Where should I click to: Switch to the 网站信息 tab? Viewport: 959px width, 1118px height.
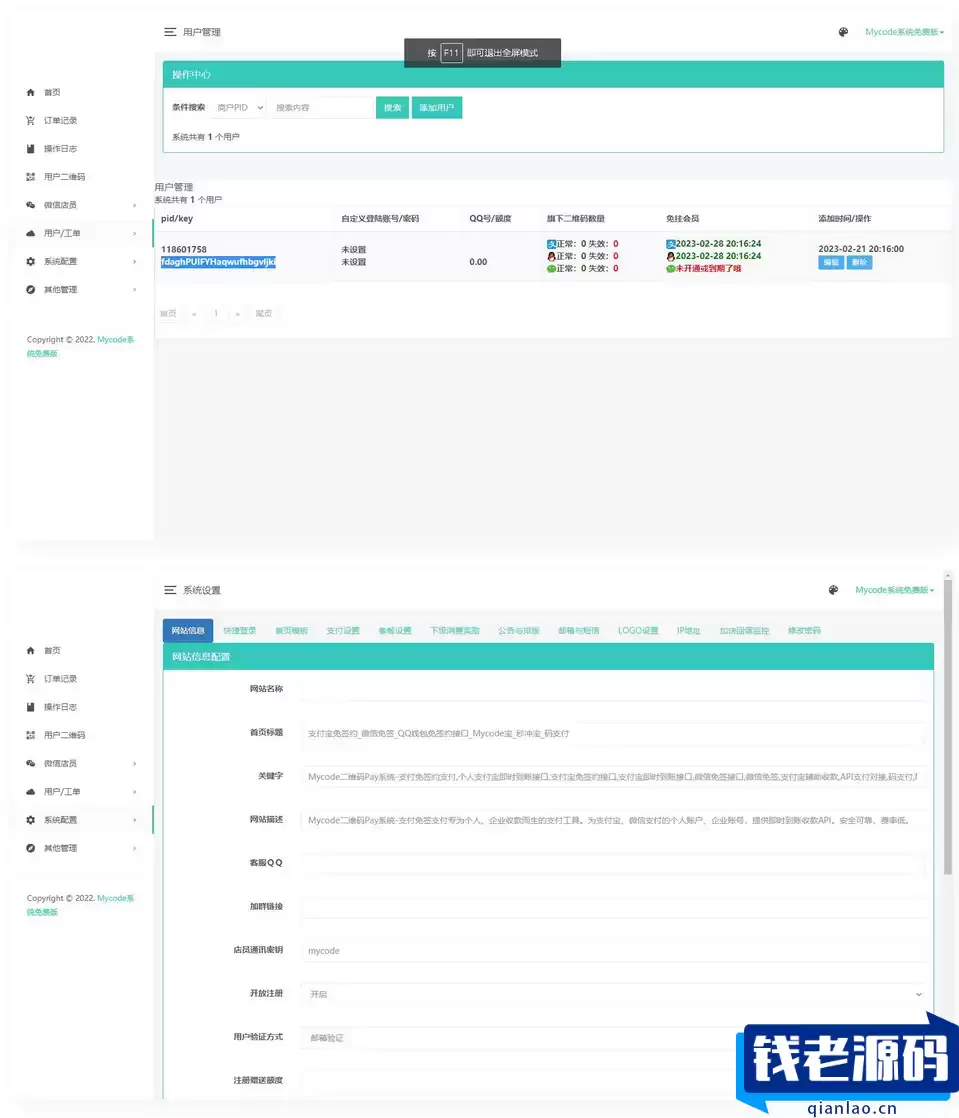188,630
